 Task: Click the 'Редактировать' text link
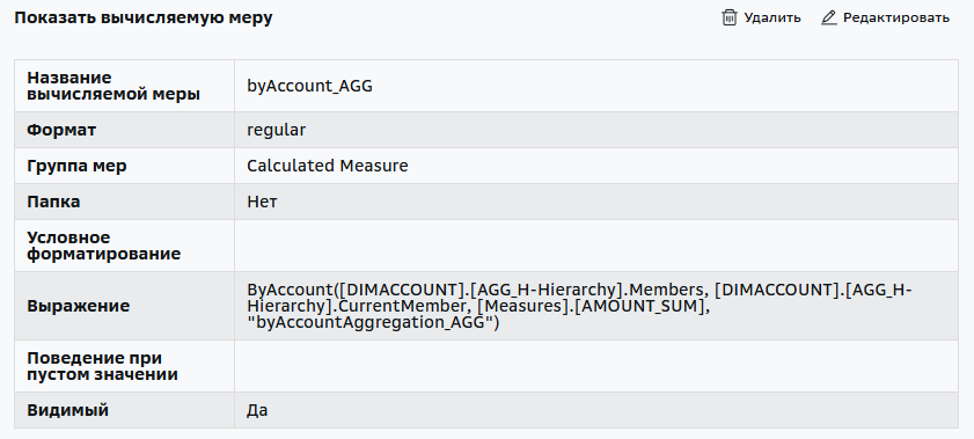tap(896, 18)
